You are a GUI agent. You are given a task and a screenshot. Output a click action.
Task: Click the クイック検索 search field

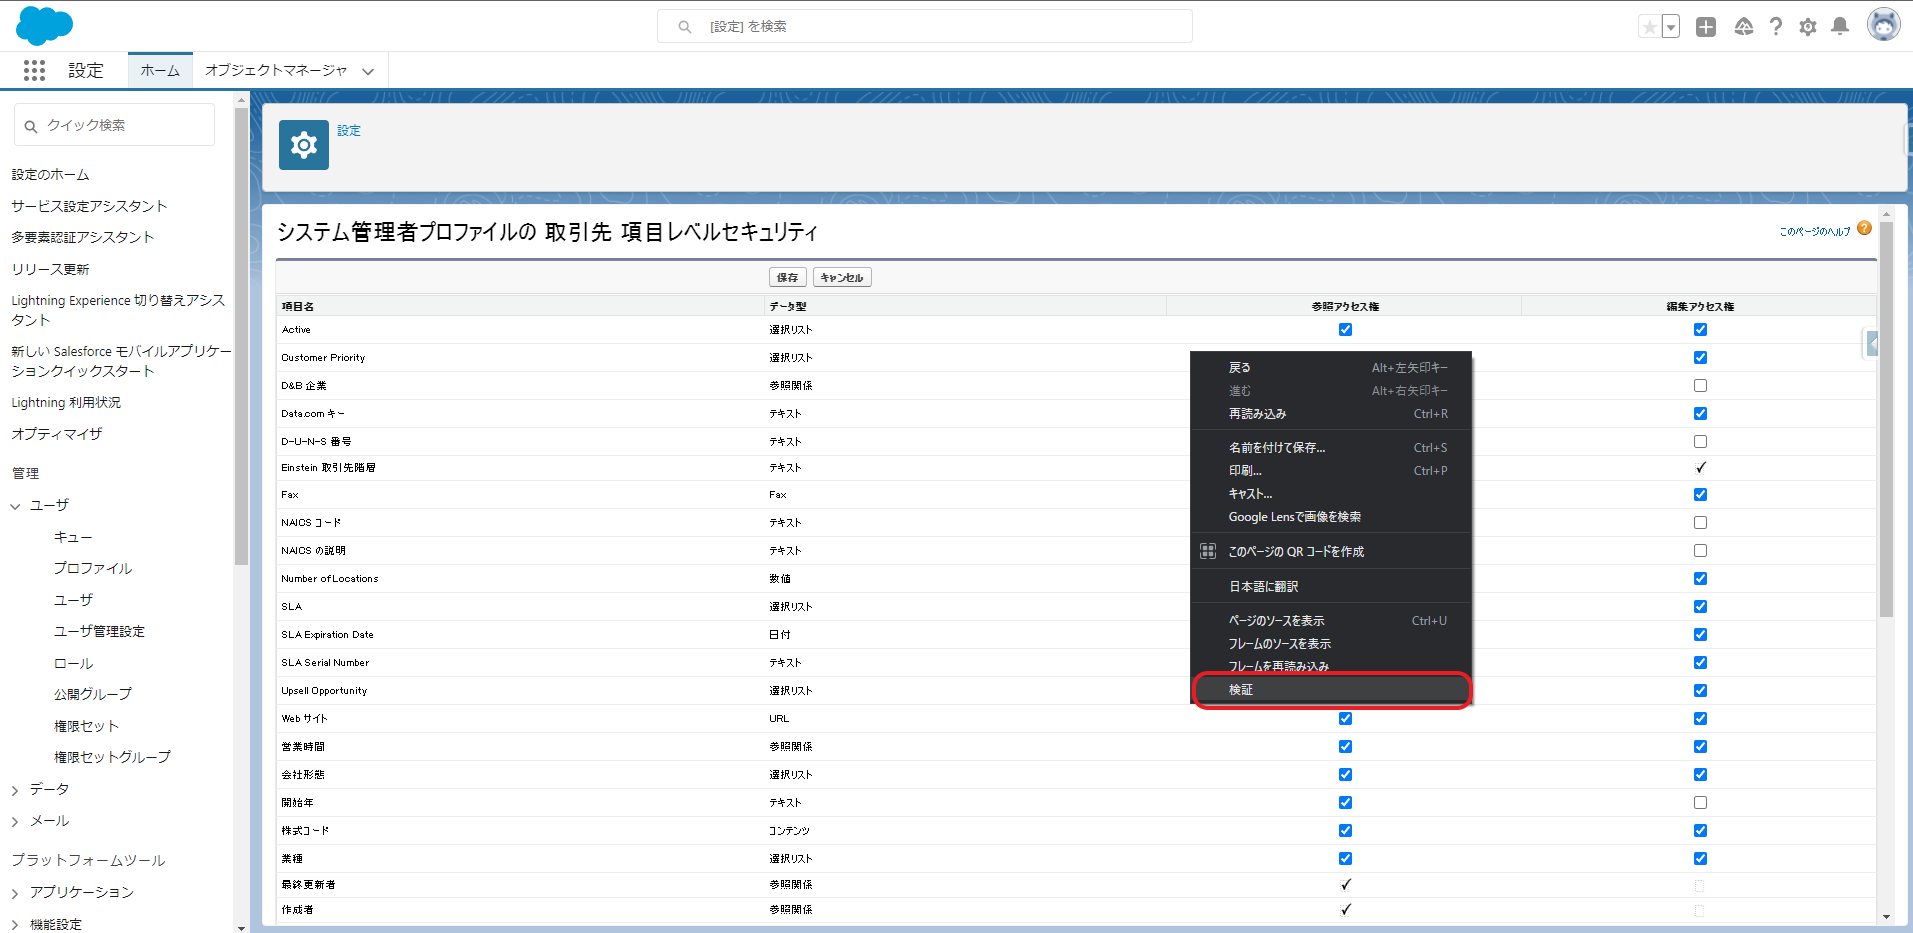[113, 124]
